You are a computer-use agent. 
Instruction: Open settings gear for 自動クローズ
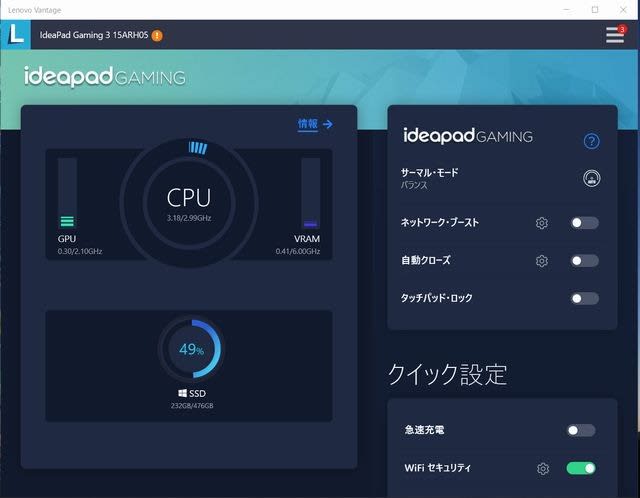coord(542,260)
